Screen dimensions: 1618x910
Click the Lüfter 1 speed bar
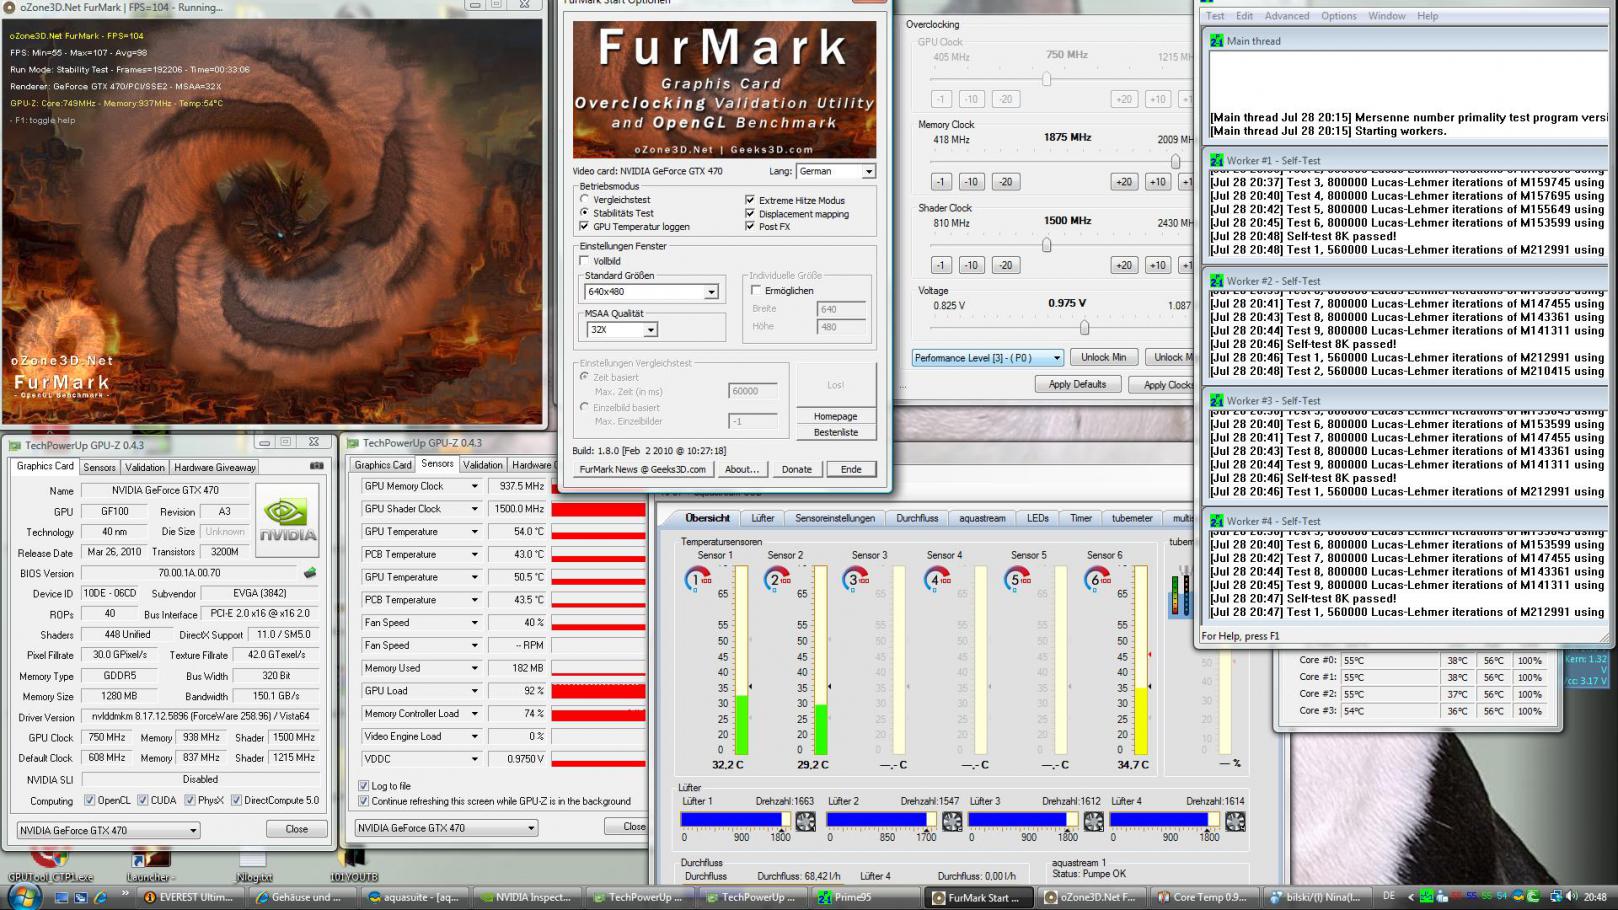coord(736,820)
